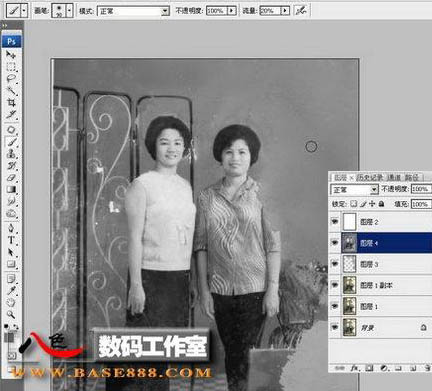Create new layer button
Screen dimensions: 432x391
tap(413, 368)
